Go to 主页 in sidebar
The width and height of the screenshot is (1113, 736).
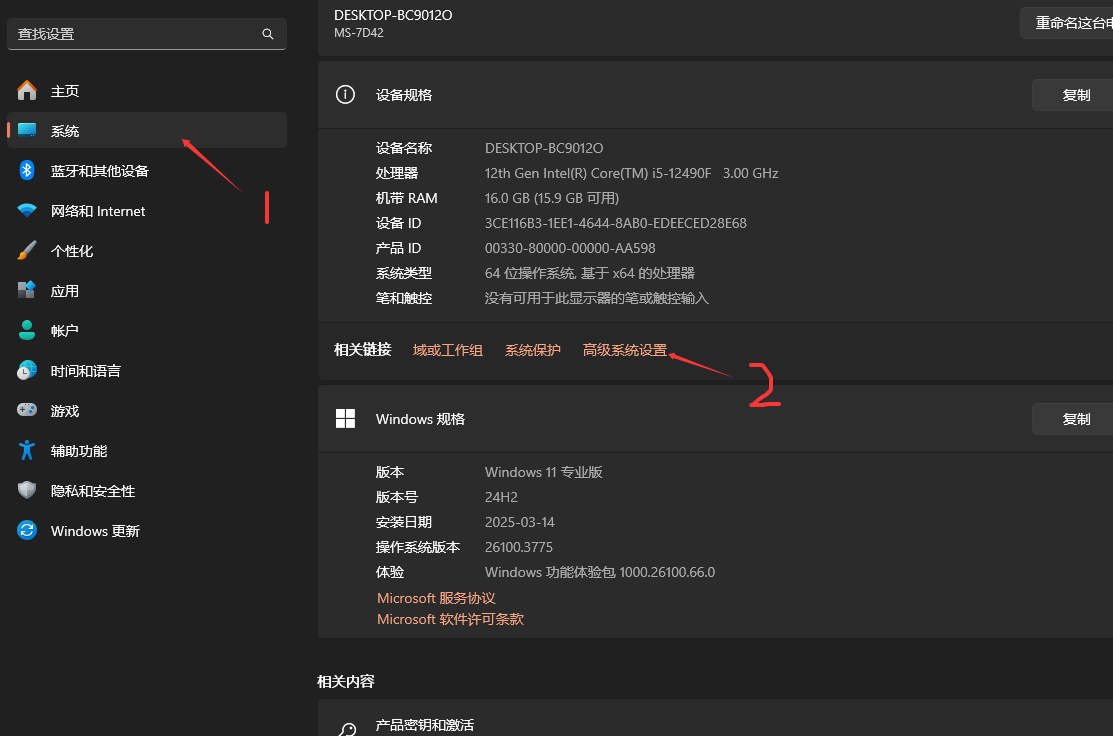[x=62, y=90]
